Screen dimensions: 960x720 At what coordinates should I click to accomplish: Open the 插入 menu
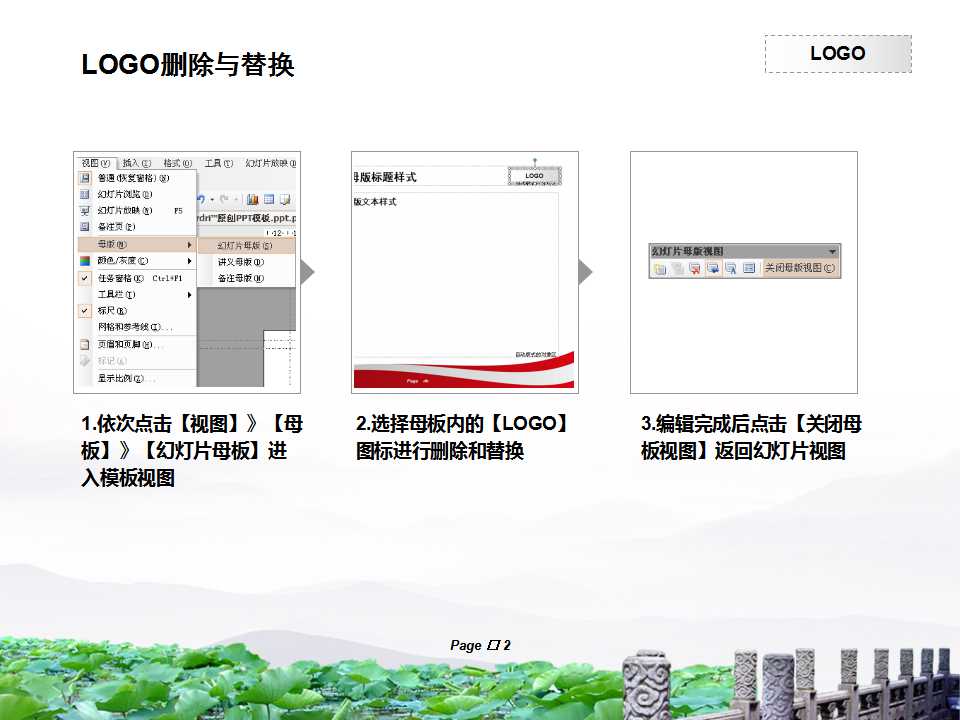click(x=133, y=161)
